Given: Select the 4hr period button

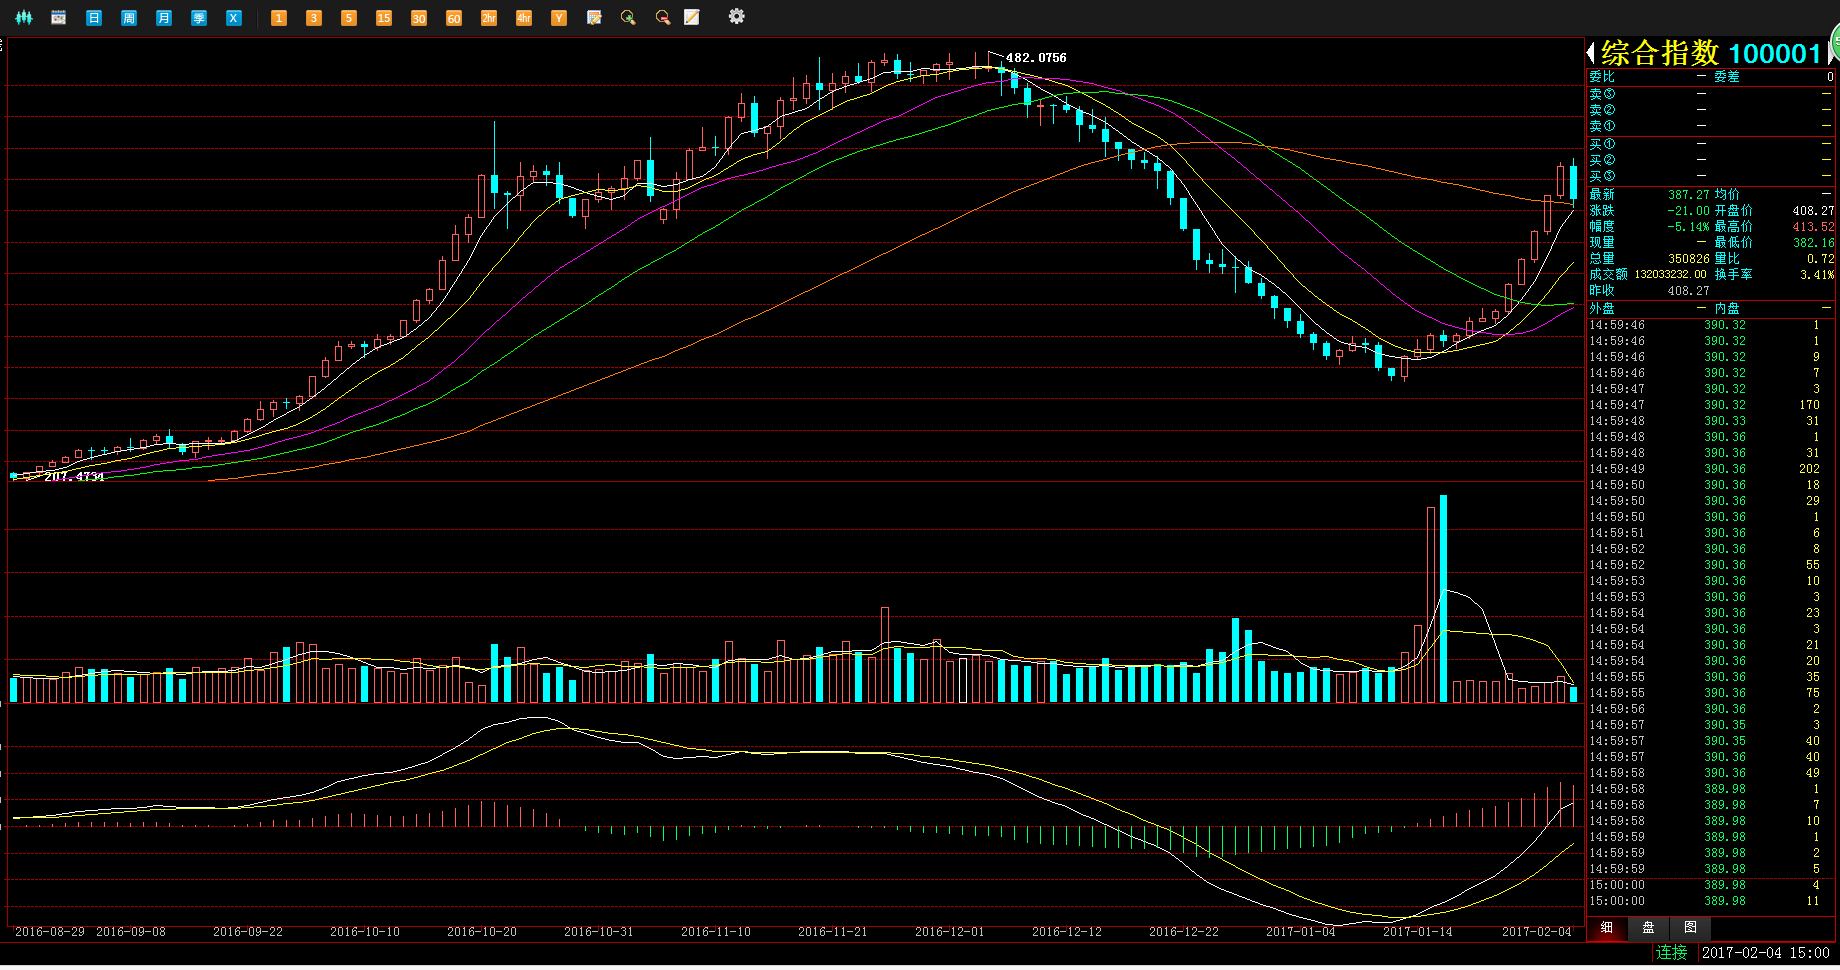Looking at the screenshot, I should click(x=524, y=17).
